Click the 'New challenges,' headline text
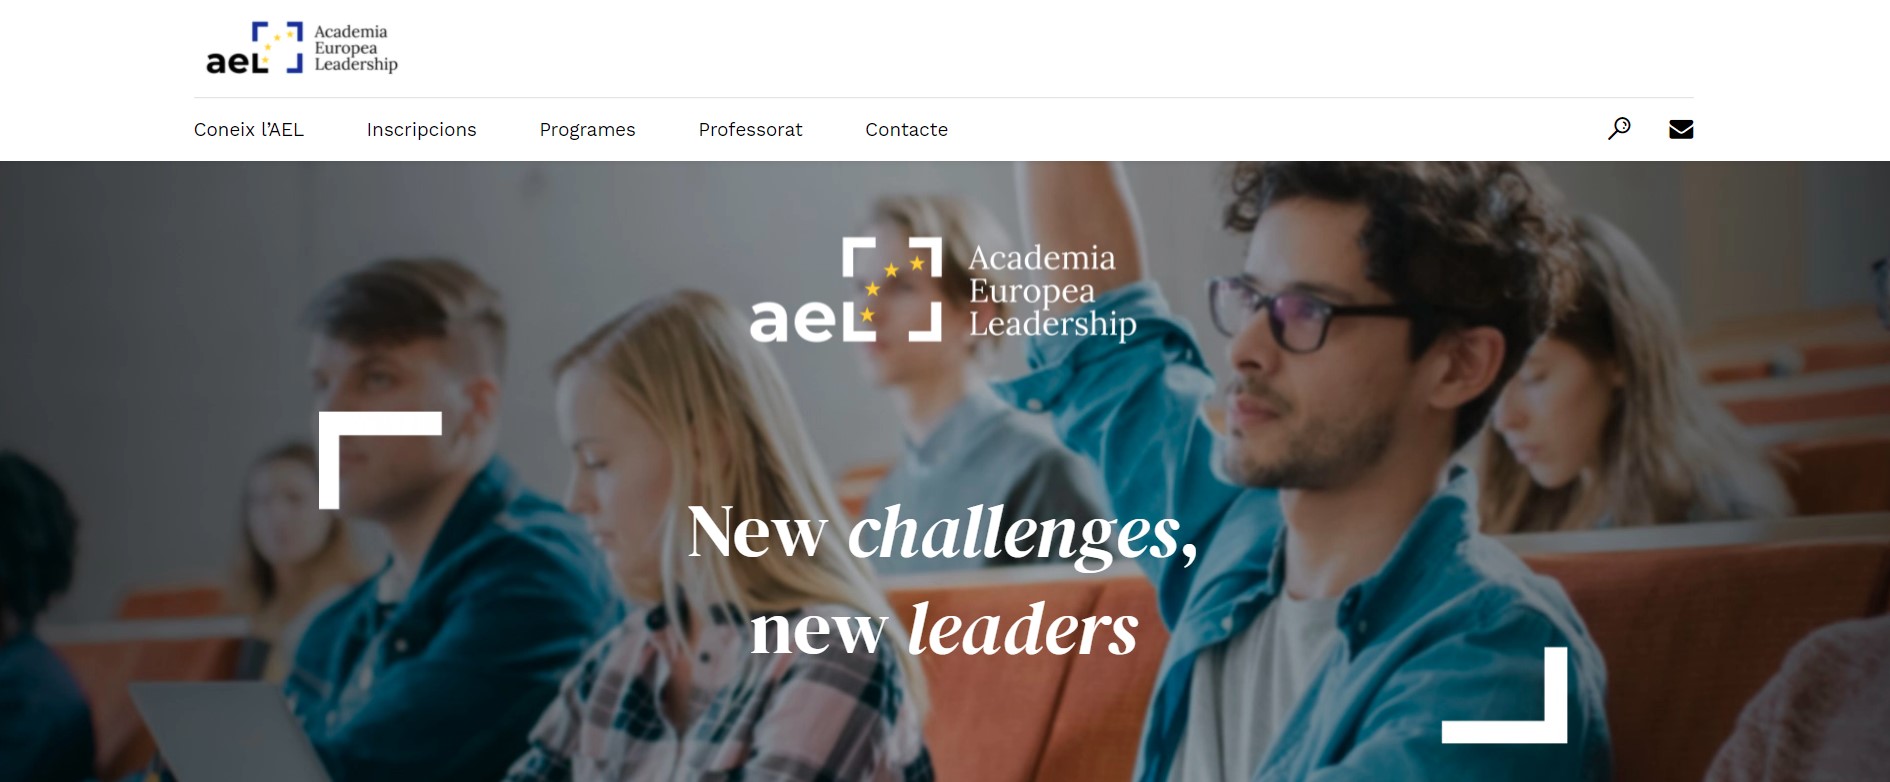Viewport: 1890px width, 782px height. (943, 533)
